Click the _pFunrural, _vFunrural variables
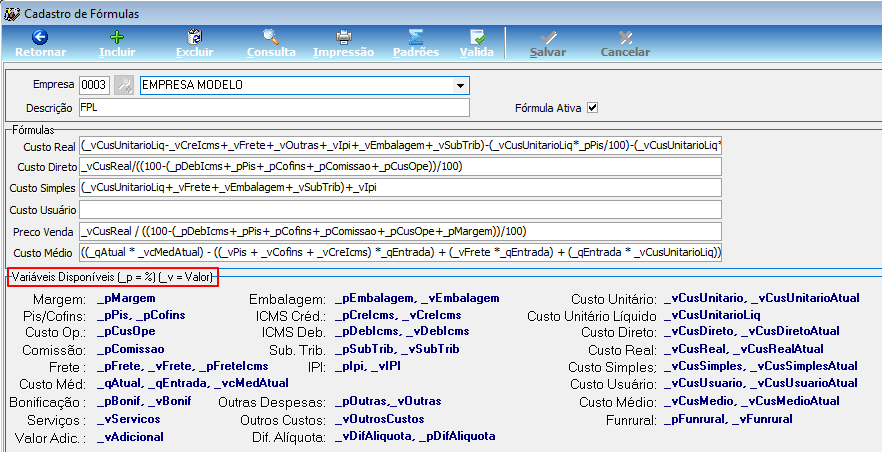This screenshot has width=882, height=452. [x=728, y=419]
